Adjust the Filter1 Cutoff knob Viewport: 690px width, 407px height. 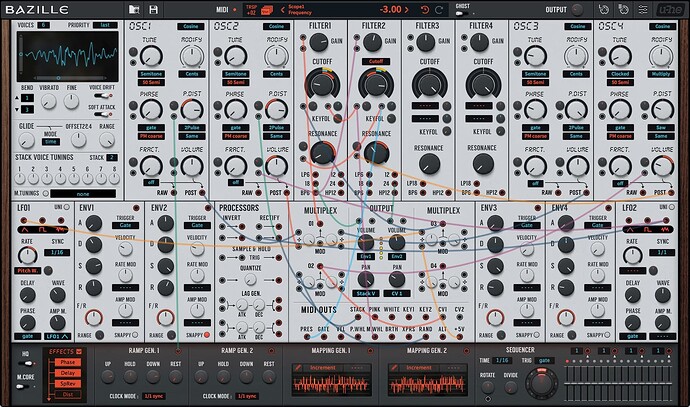322,84
